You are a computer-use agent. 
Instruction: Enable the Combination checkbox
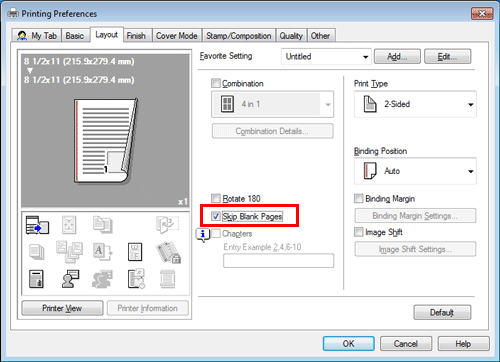[x=216, y=83]
